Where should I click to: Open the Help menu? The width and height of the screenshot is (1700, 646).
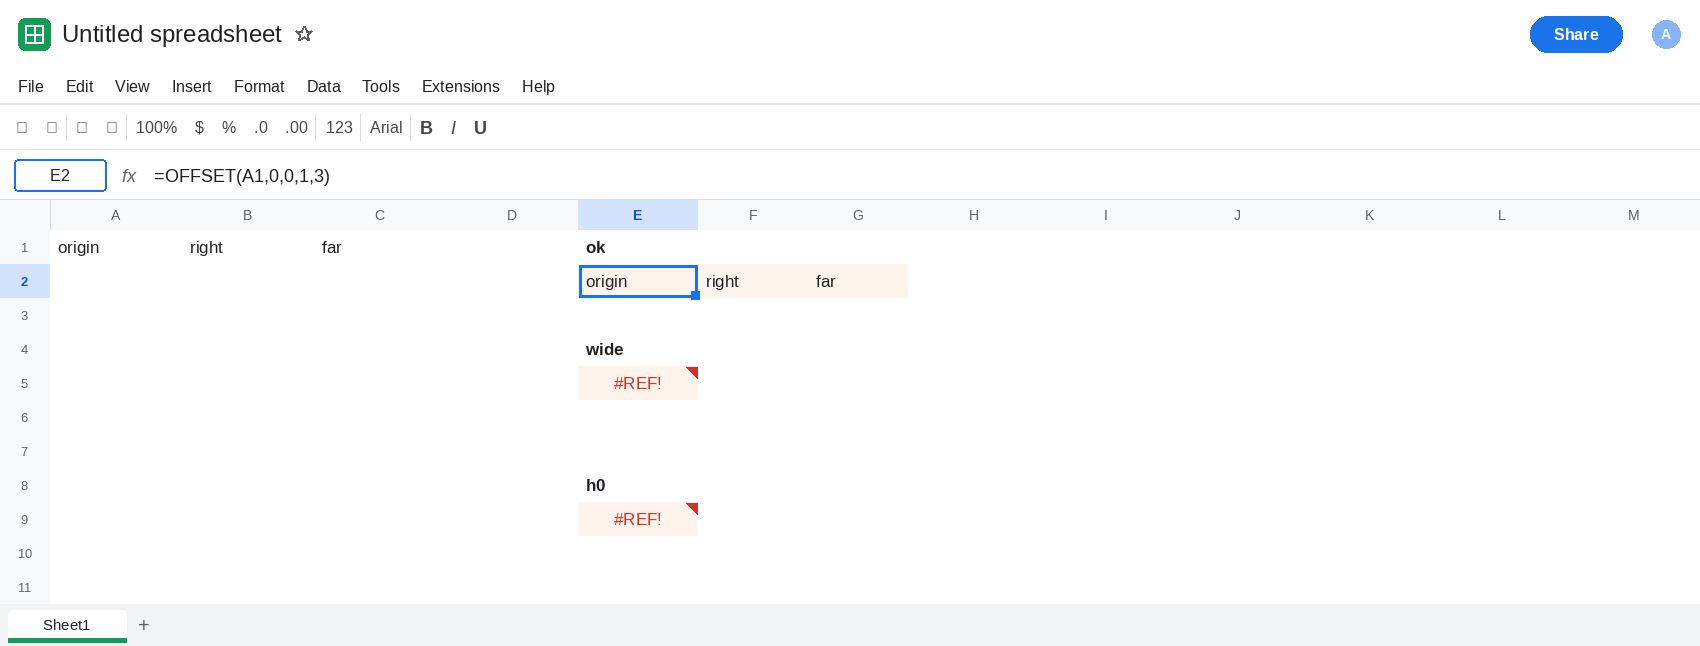click(x=538, y=87)
